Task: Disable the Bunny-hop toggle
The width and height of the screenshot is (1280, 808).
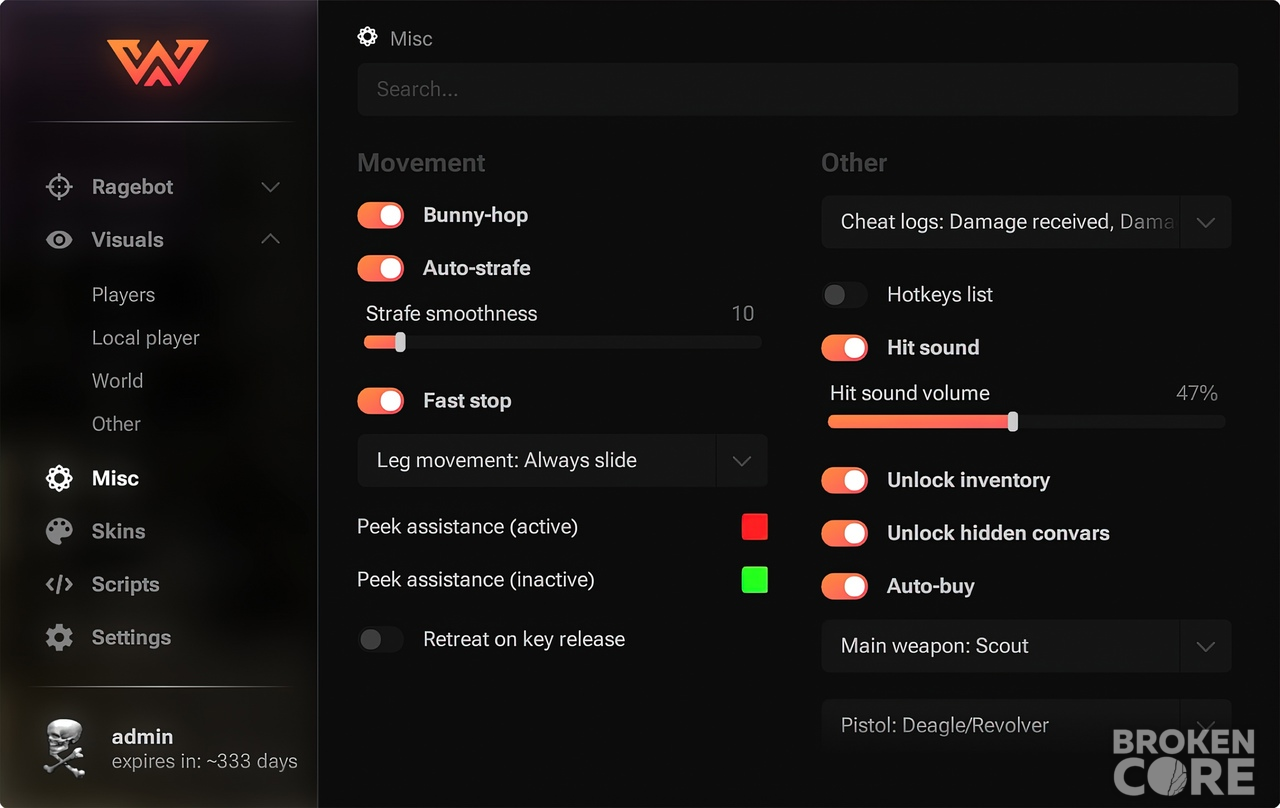Action: (x=381, y=215)
